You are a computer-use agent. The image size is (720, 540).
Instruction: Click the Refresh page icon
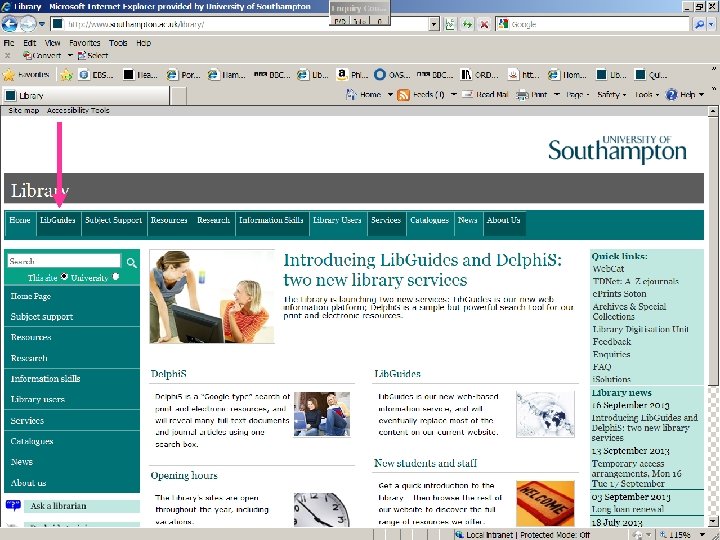point(467,24)
